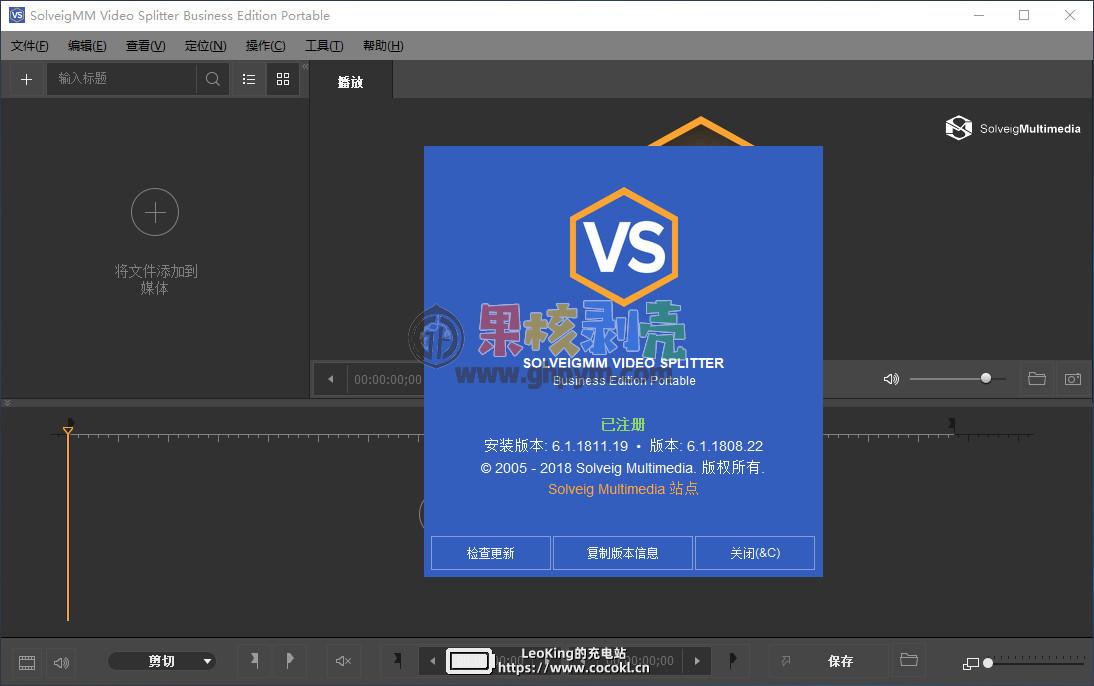Open the 帮助(H) menu

(x=383, y=46)
